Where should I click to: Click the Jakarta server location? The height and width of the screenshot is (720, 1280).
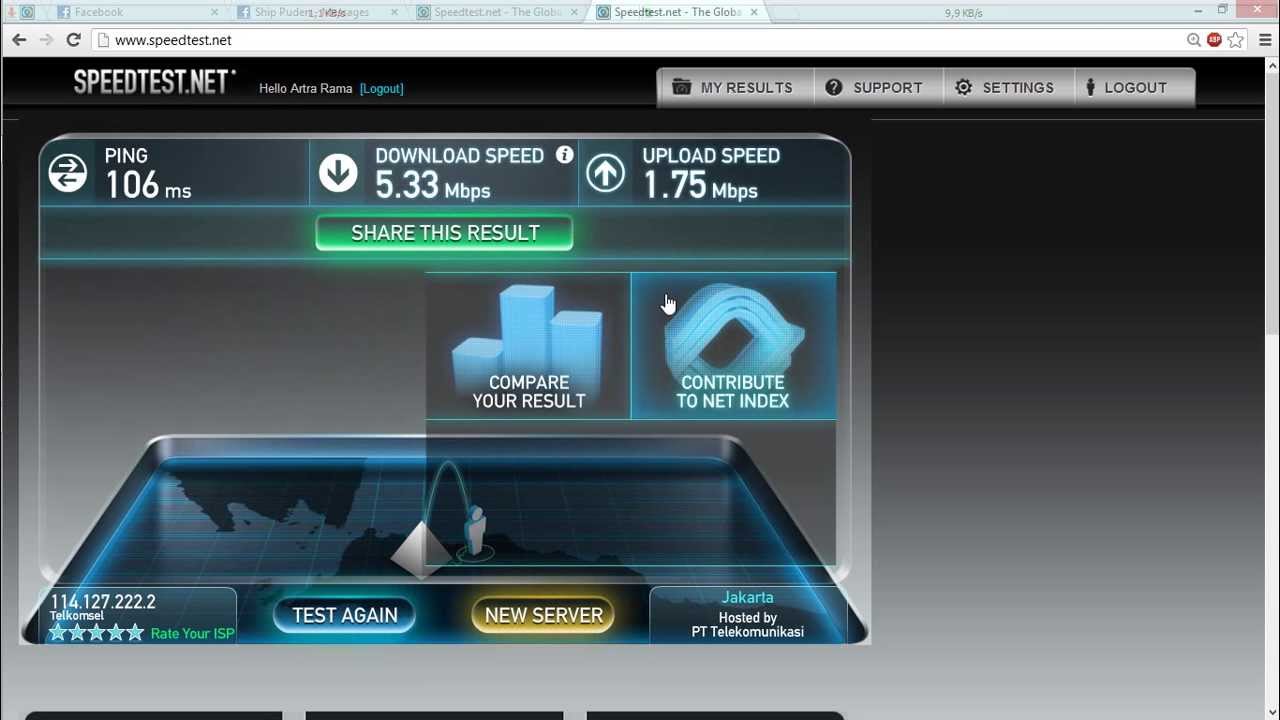pos(747,597)
